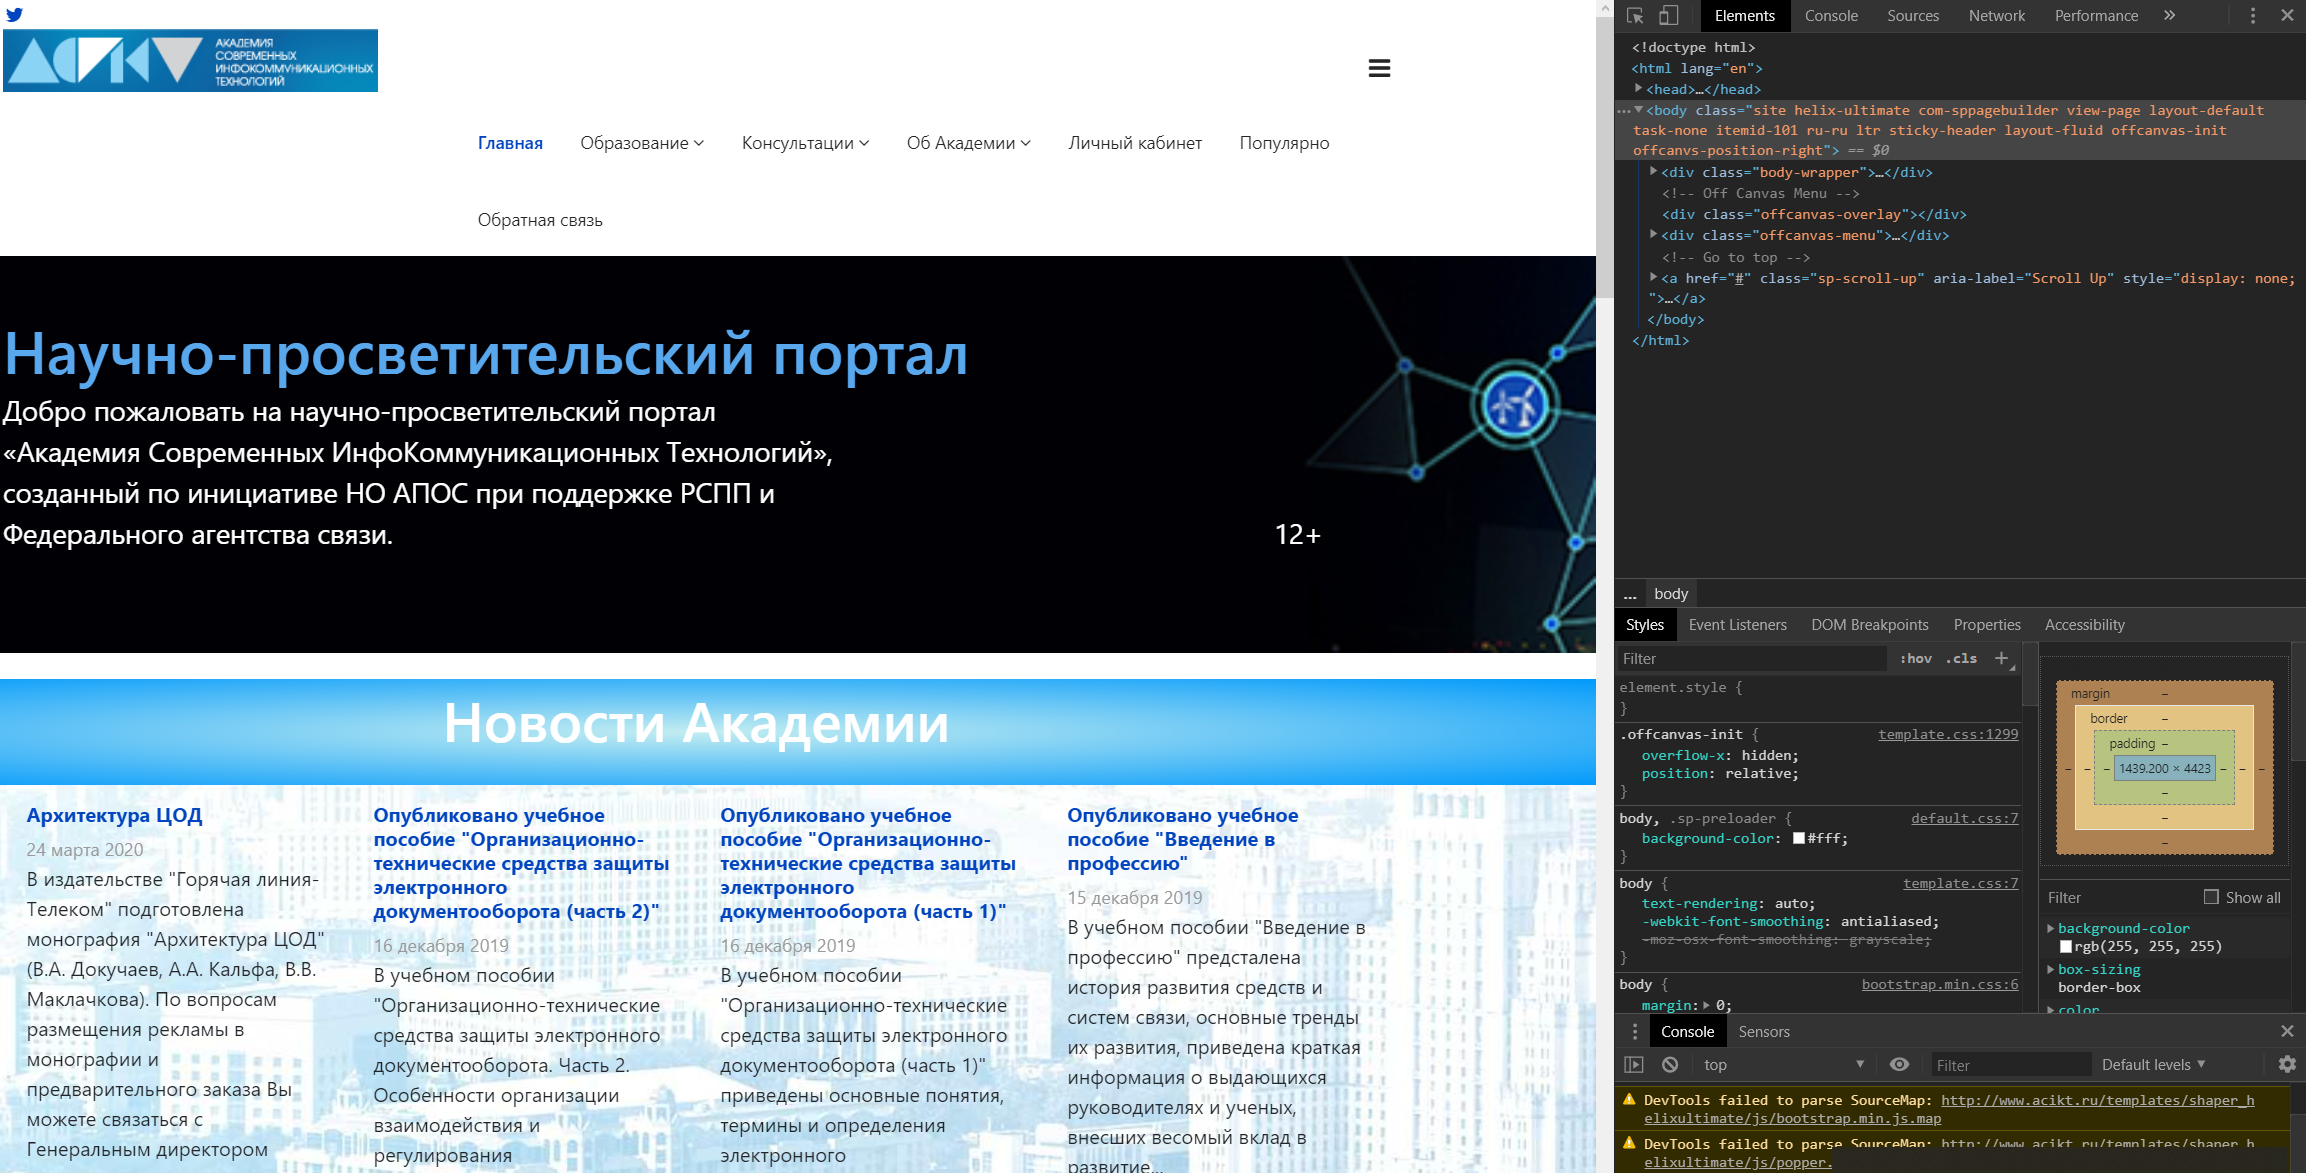2306x1173 pixels.
Task: Open the Performance tab
Action: point(2096,16)
